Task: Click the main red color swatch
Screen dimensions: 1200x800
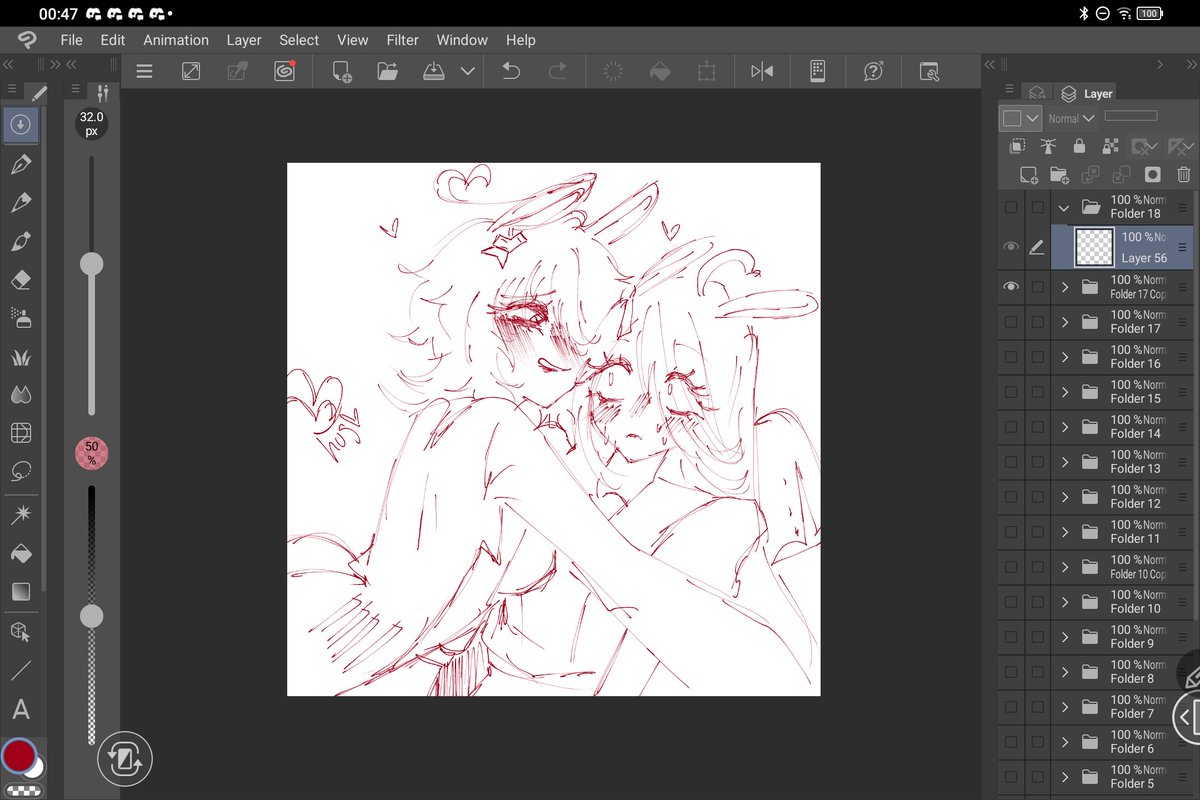Action: click(x=19, y=755)
